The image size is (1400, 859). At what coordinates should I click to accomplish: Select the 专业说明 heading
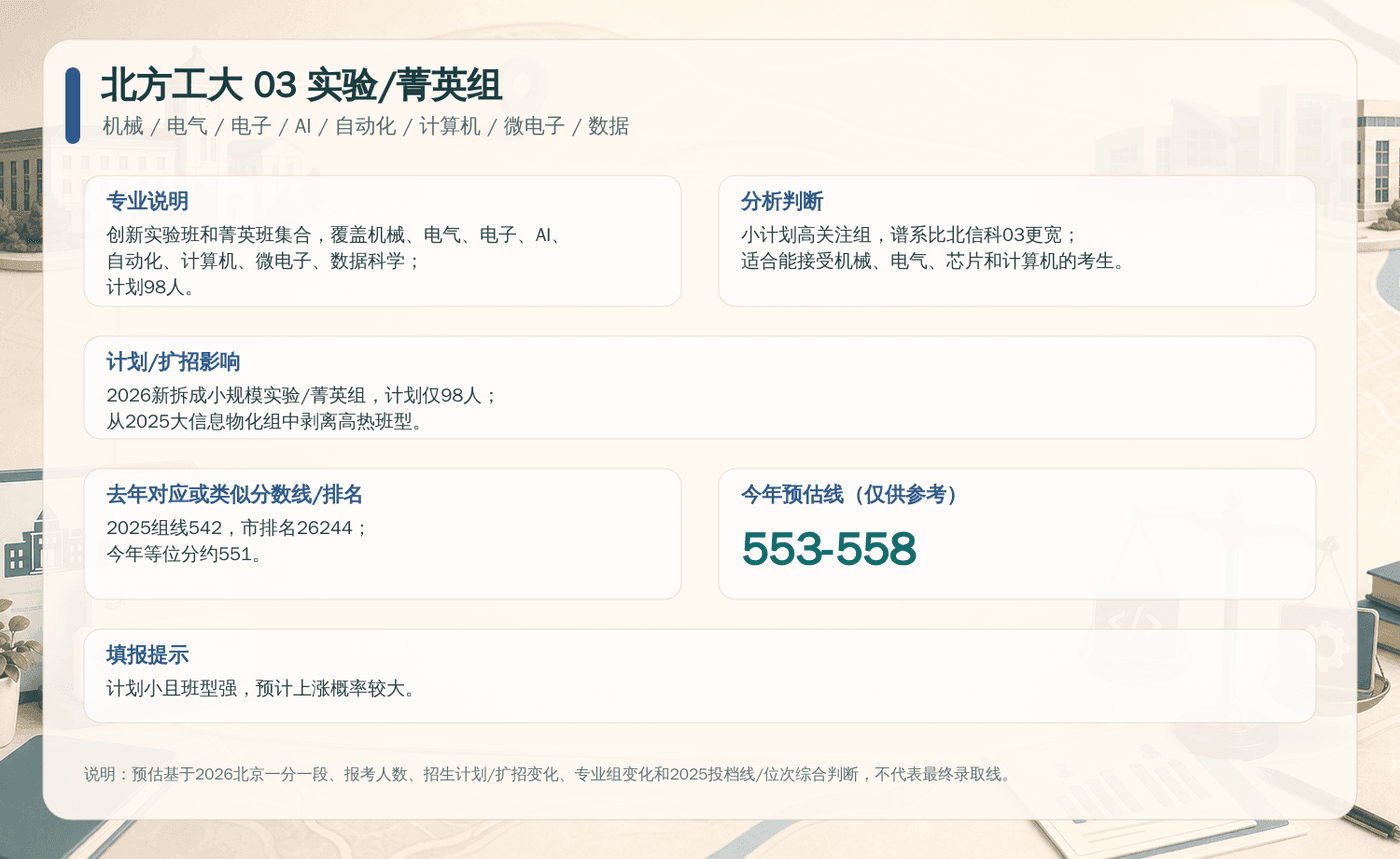click(147, 201)
